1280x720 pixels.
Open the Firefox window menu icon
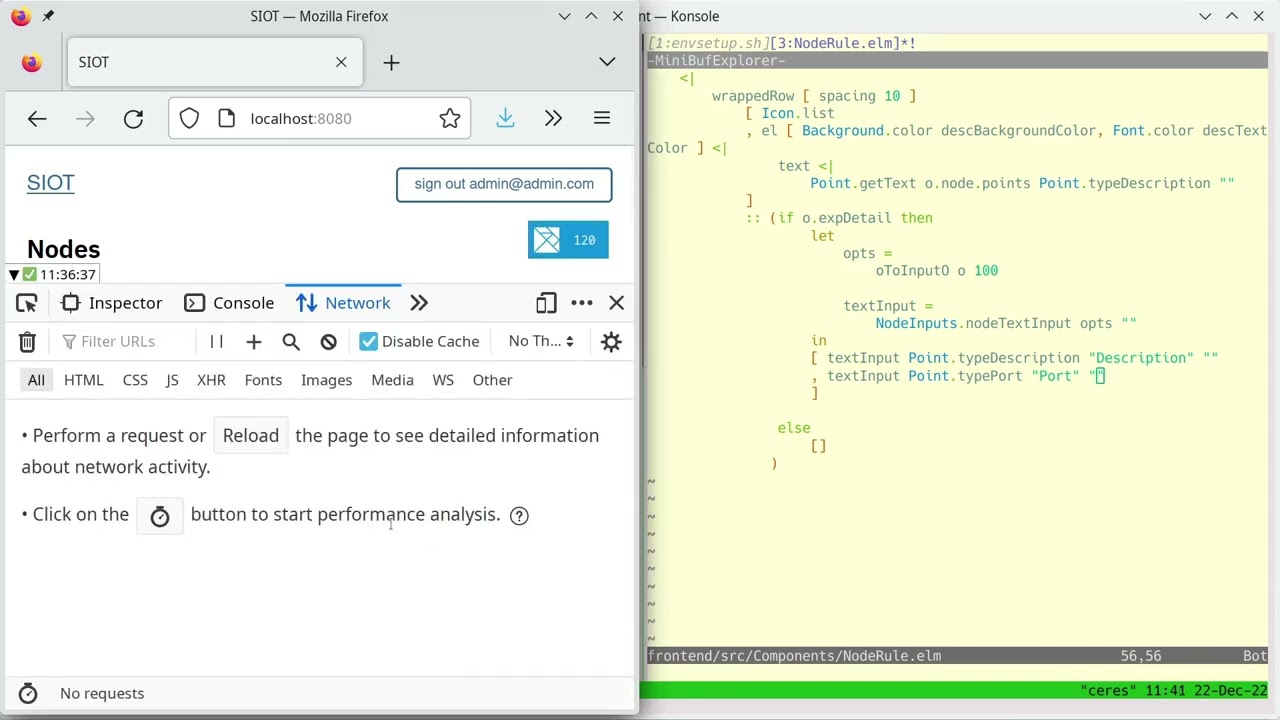(x=20, y=16)
